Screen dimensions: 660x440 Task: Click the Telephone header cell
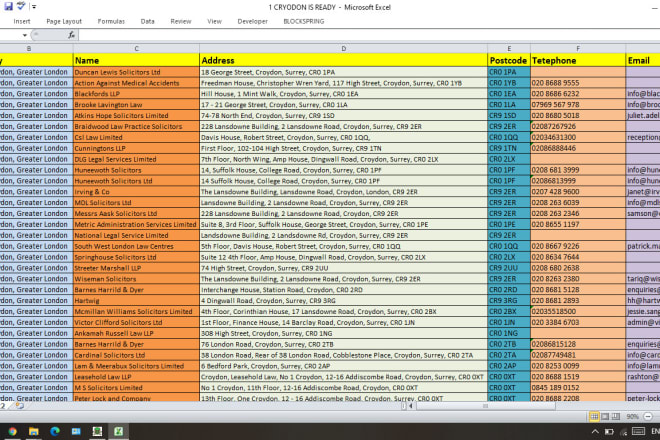pyautogui.click(x=578, y=60)
